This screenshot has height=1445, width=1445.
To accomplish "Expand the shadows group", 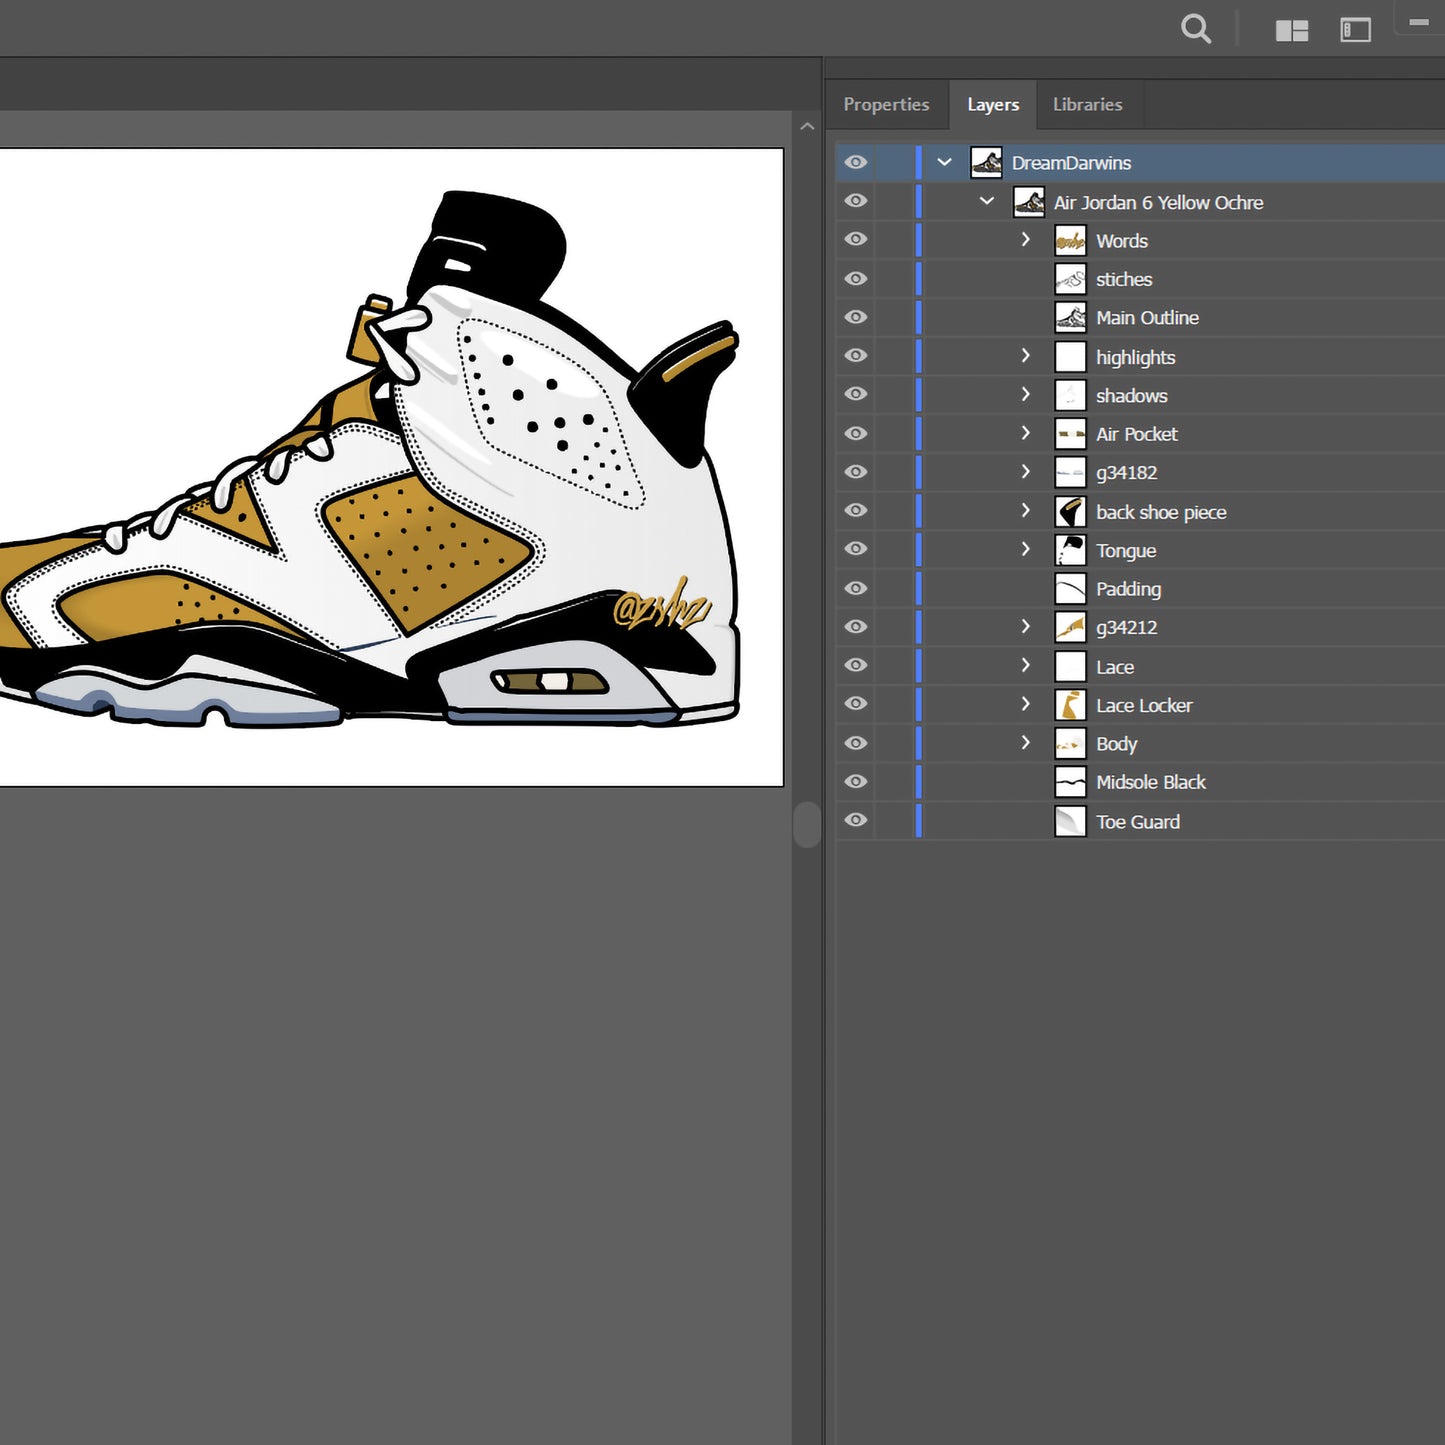I will pyautogui.click(x=1025, y=394).
